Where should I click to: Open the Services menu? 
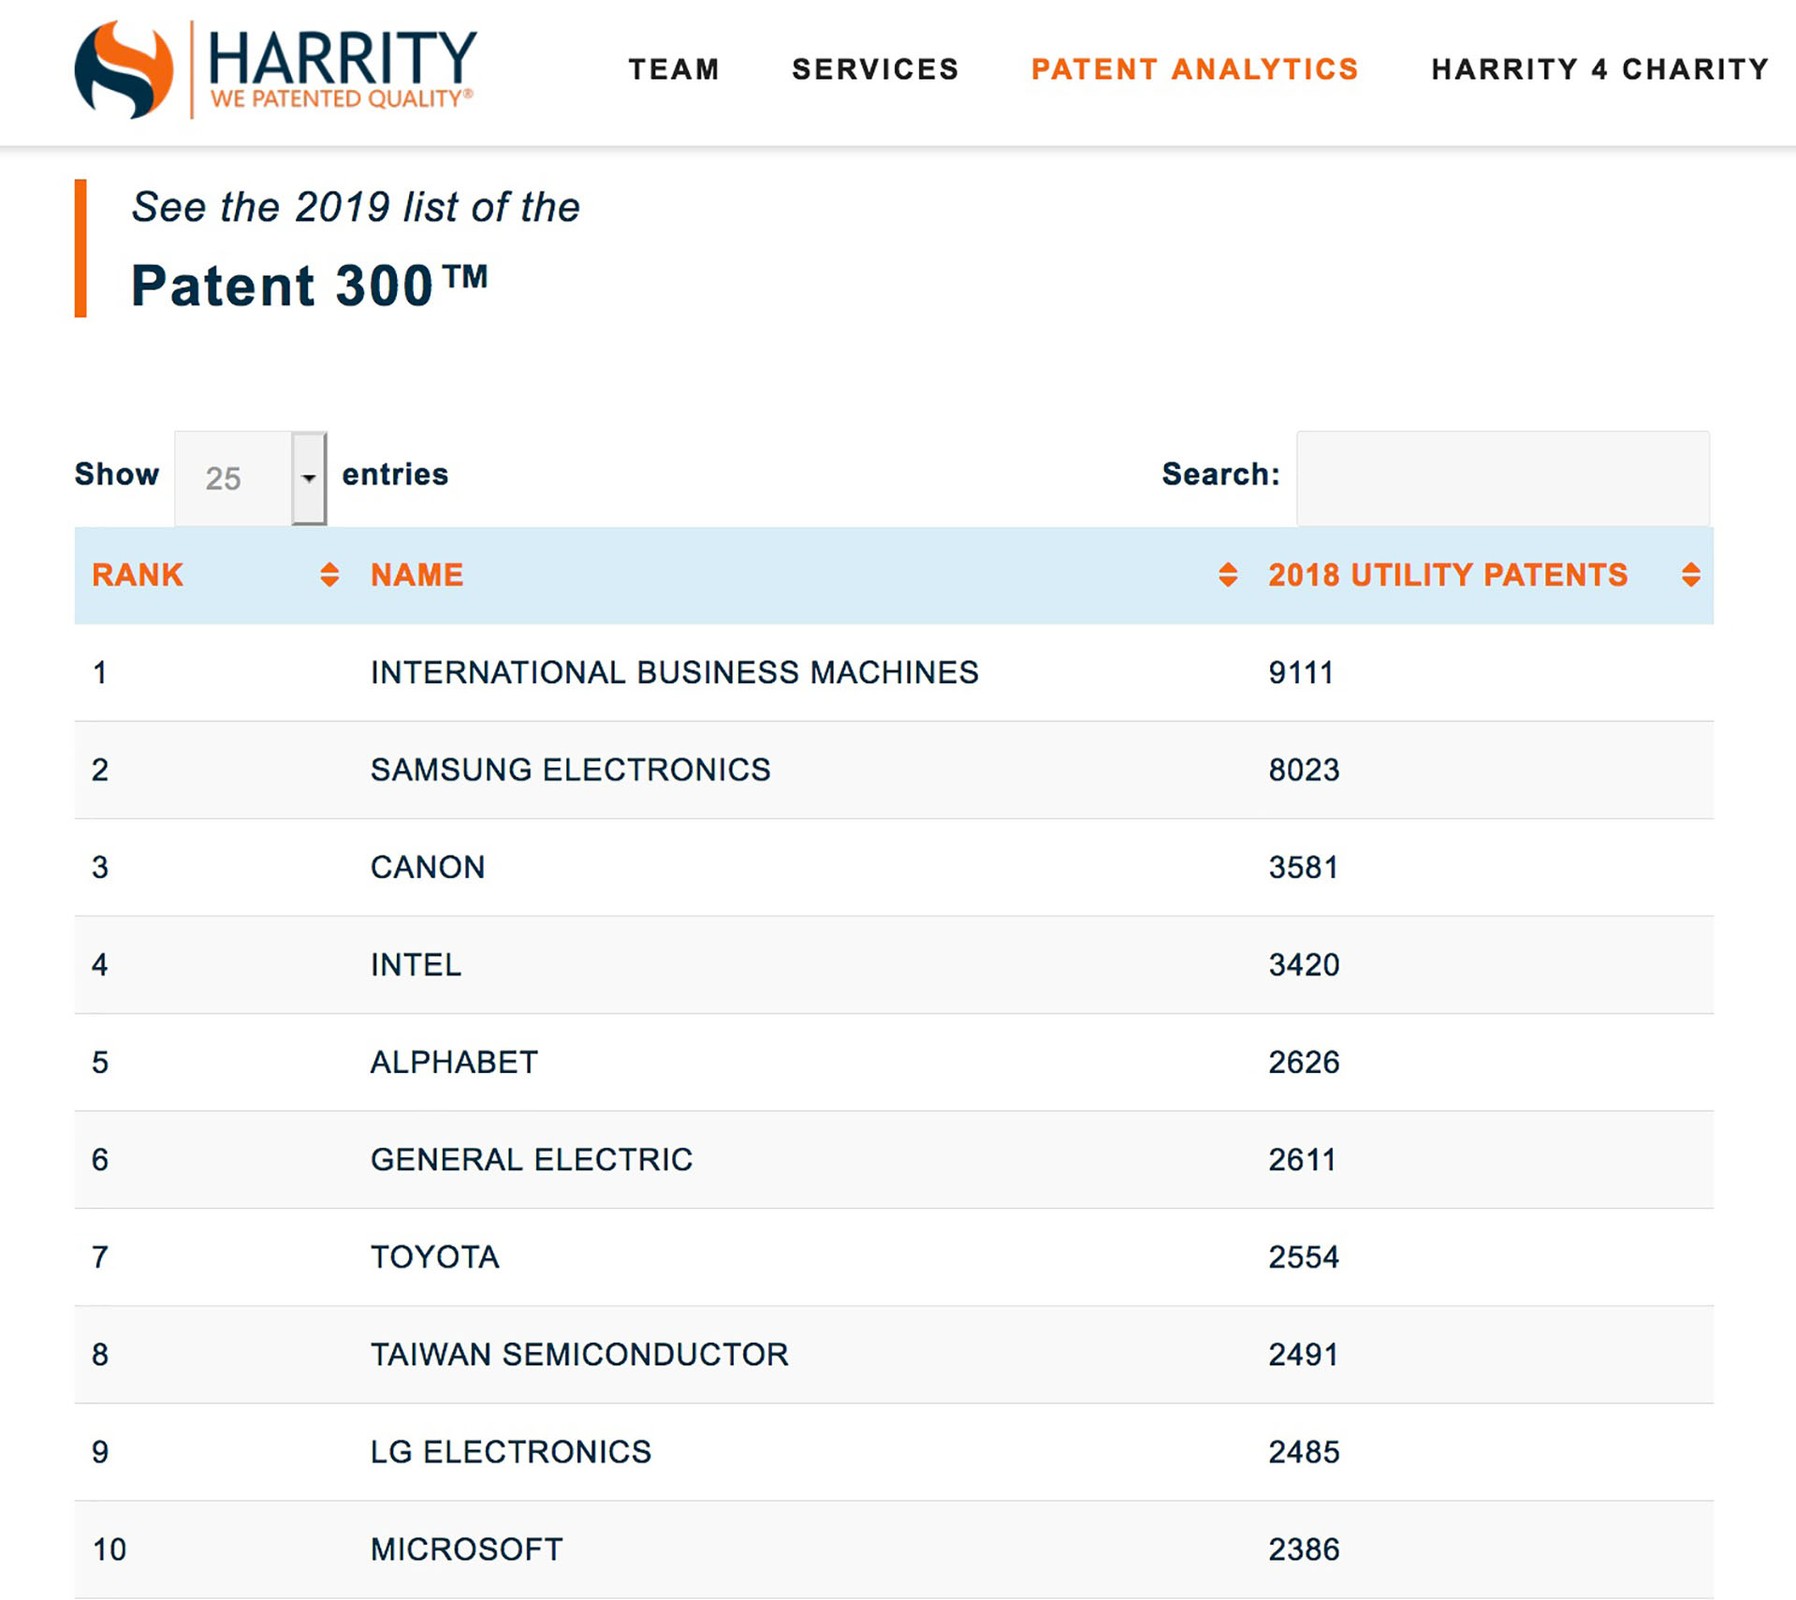(875, 69)
